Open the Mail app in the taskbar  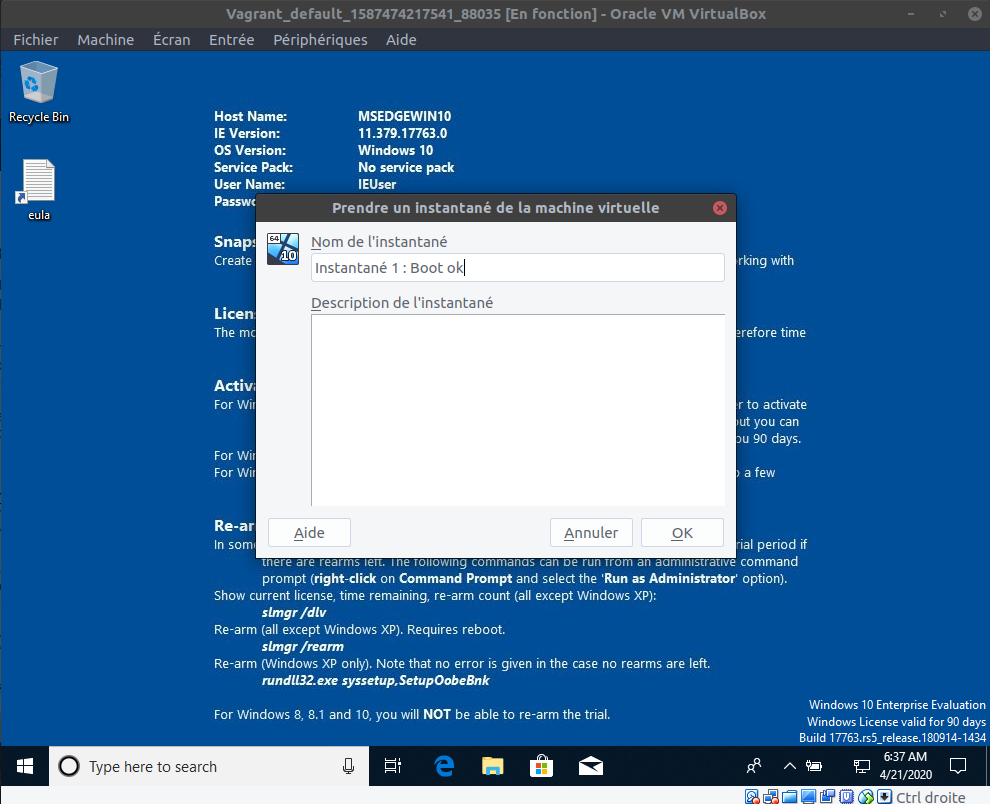[x=590, y=766]
